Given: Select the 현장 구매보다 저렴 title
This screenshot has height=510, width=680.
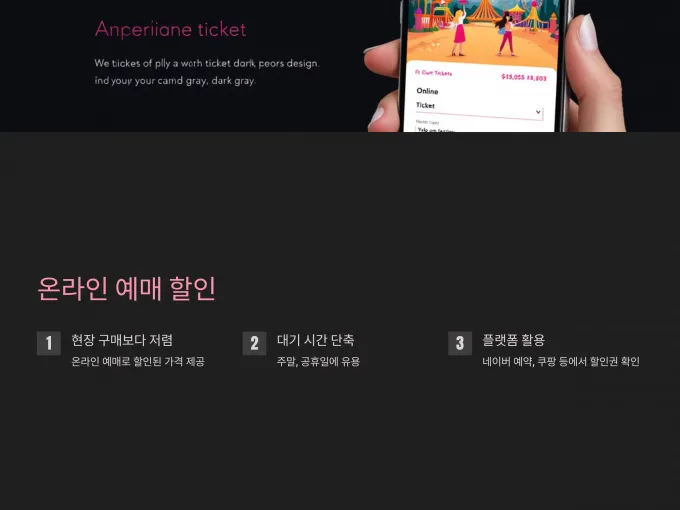Looking at the screenshot, I should coord(122,340).
